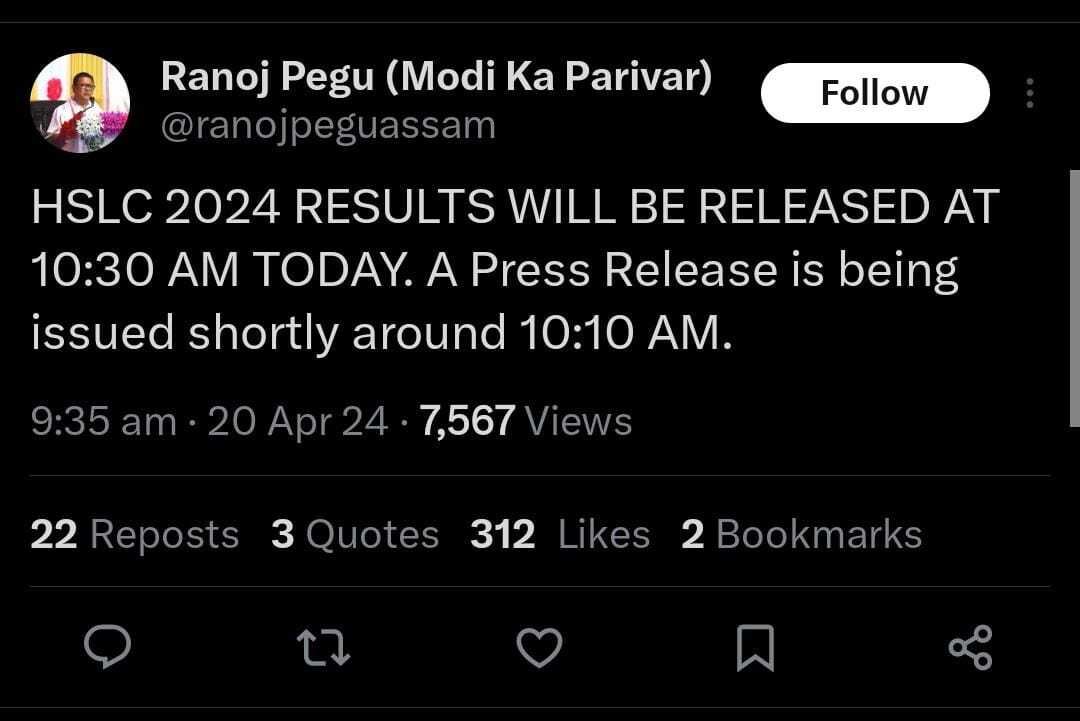Viewport: 1080px width, 721px height.
Task: View the 22 Reposts list
Action: [135, 534]
